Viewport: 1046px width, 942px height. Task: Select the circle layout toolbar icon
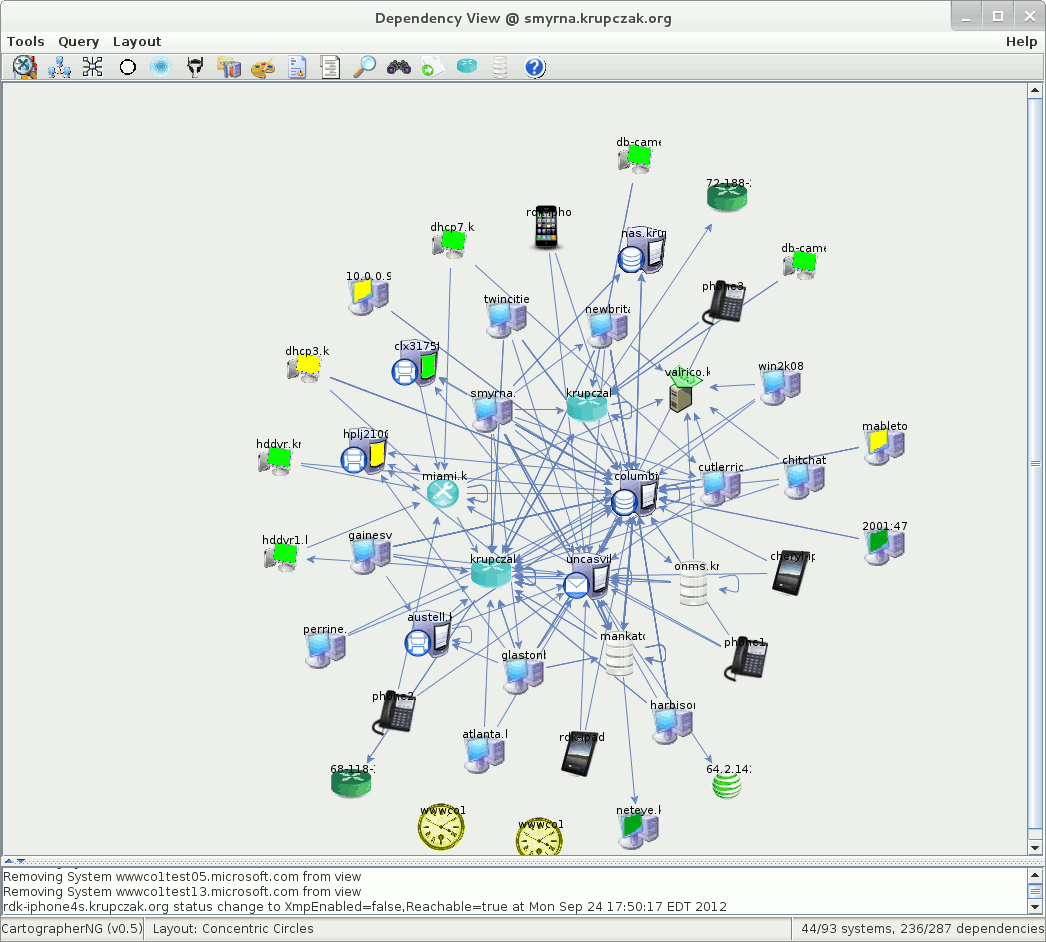point(127,67)
